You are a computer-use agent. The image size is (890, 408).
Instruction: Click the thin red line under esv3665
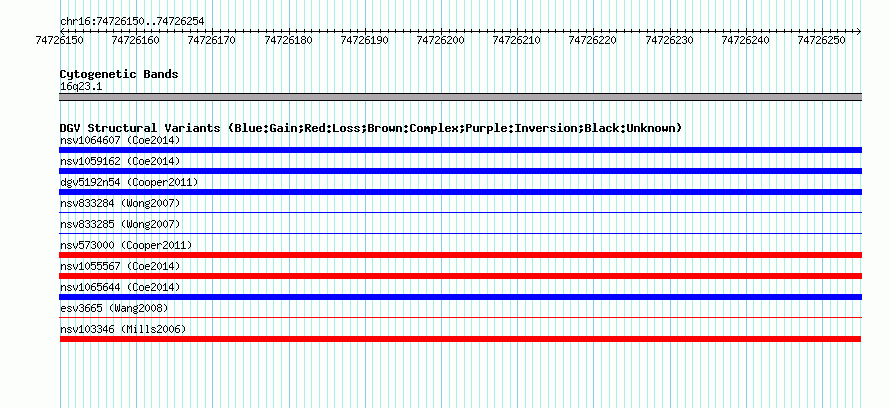(460, 317)
